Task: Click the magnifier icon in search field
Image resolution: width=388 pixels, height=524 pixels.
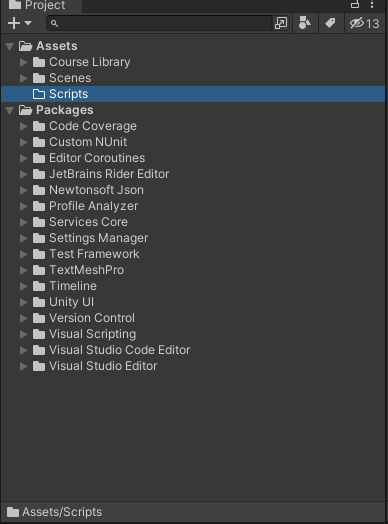Action: pos(54,23)
